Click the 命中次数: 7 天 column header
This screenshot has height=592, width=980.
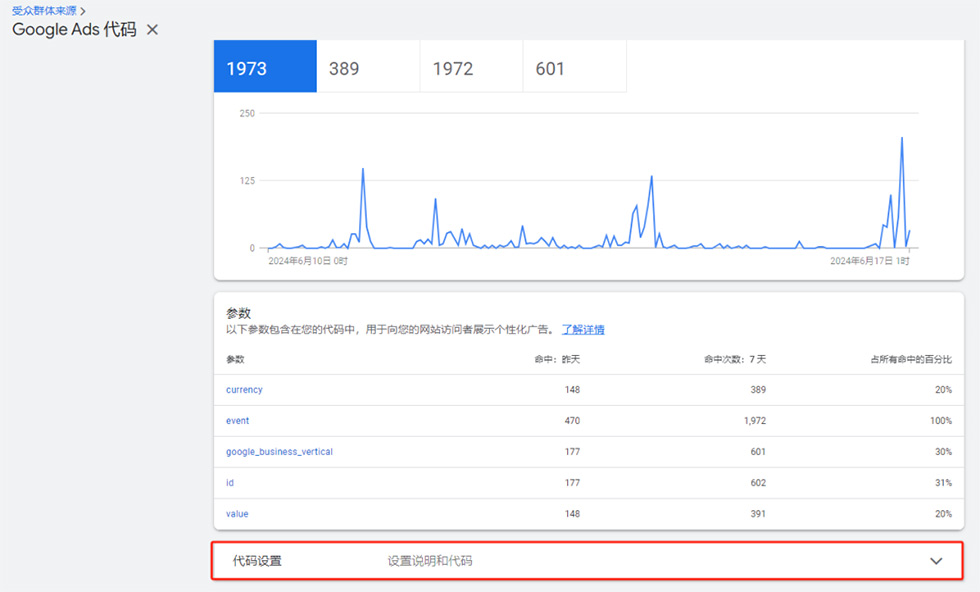(735, 359)
